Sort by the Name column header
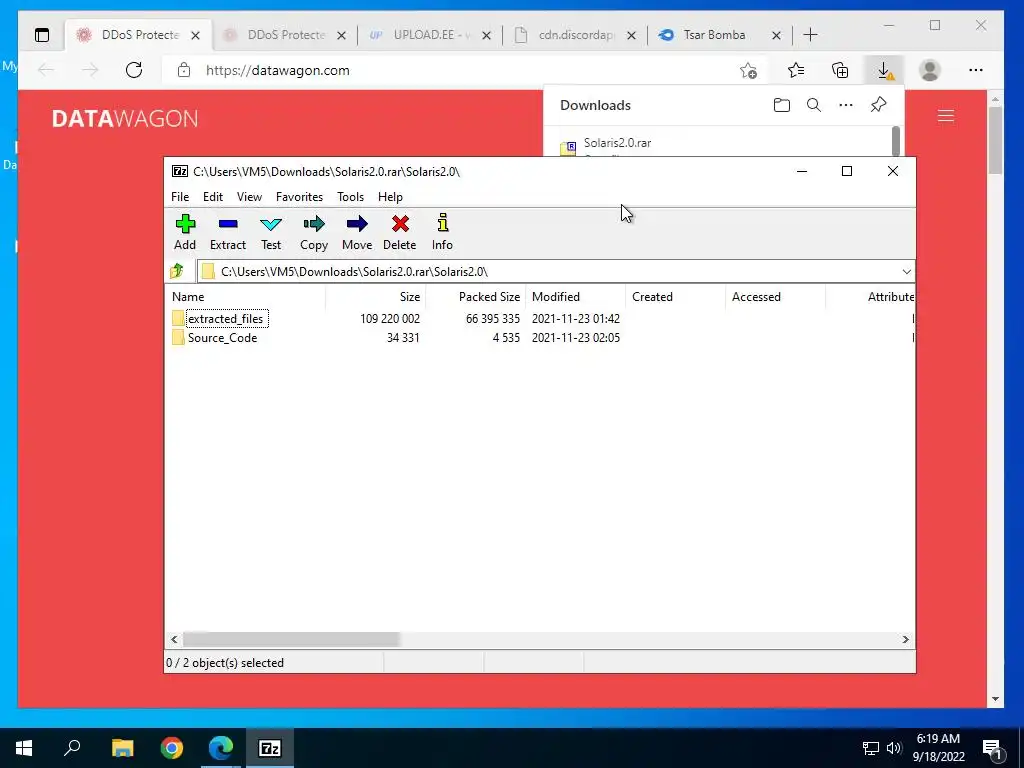This screenshot has height=768, width=1024. click(x=246, y=296)
